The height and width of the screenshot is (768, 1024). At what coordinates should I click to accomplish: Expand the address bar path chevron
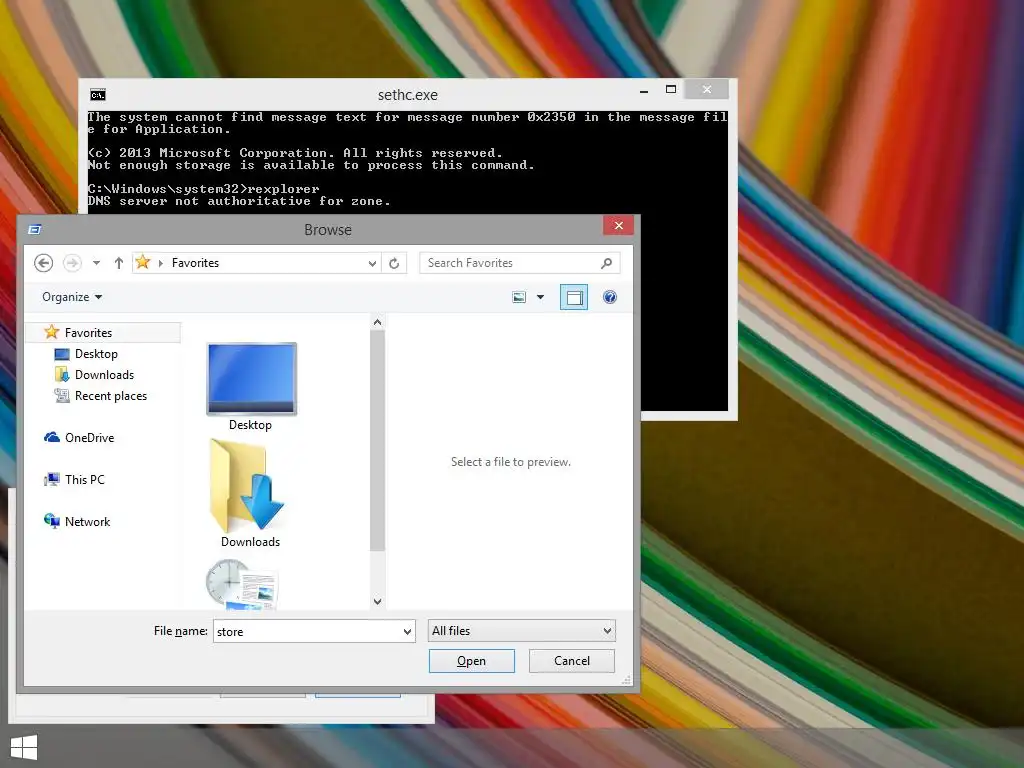point(161,263)
